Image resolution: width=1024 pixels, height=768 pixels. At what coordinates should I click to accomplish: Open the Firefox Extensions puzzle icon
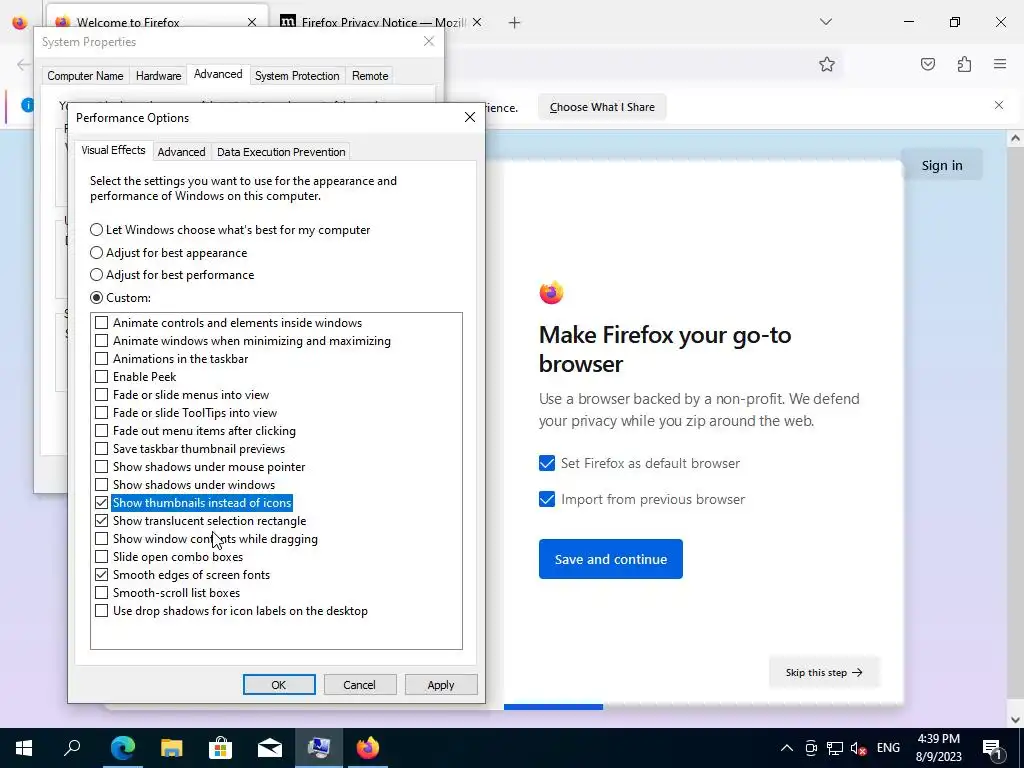coord(964,64)
